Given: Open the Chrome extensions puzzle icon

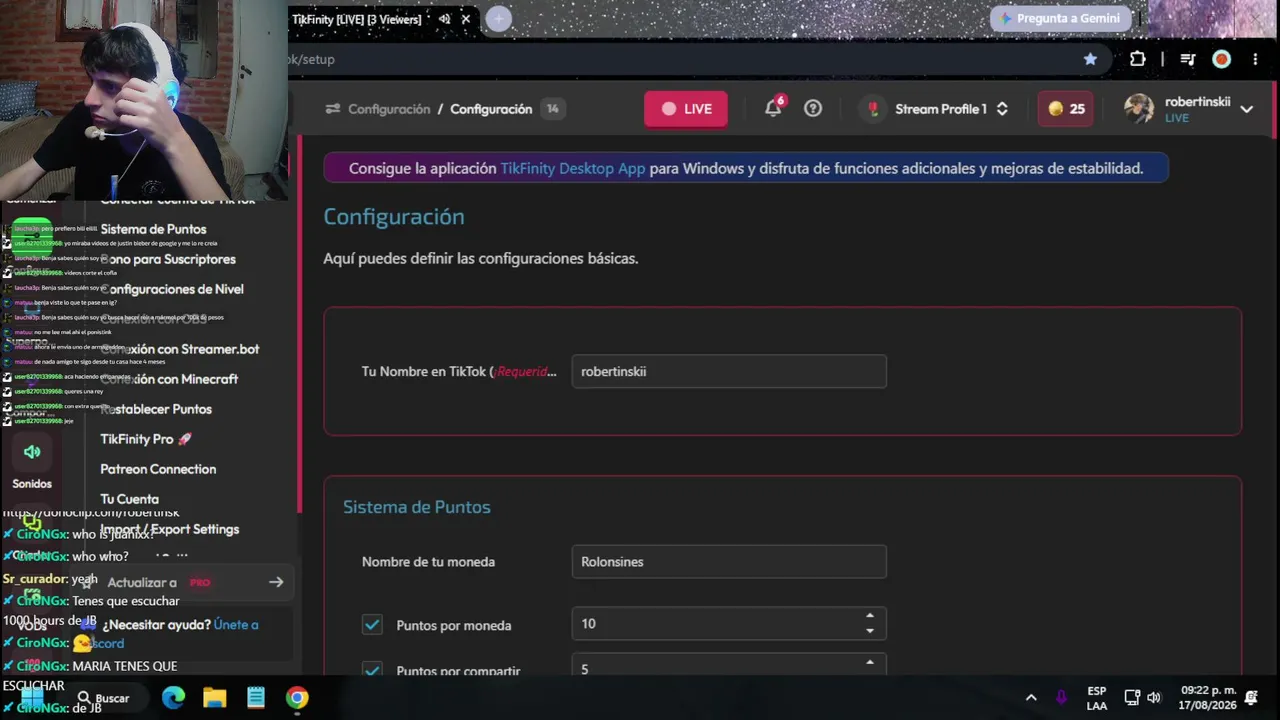Looking at the screenshot, I should (1137, 59).
